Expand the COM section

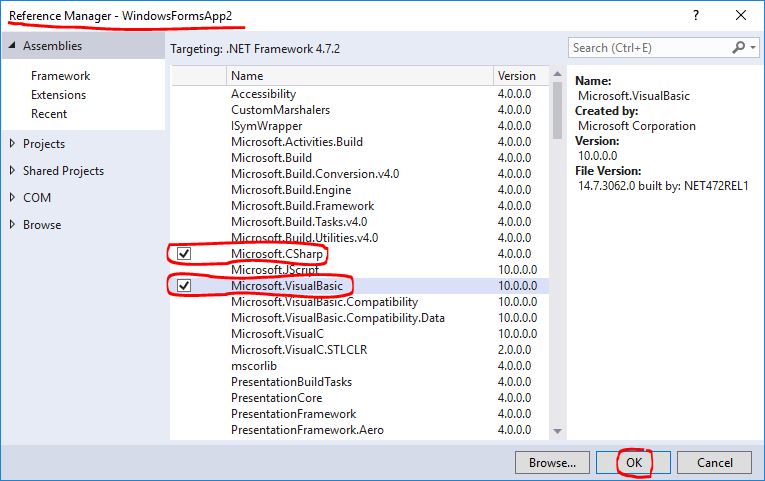12,198
